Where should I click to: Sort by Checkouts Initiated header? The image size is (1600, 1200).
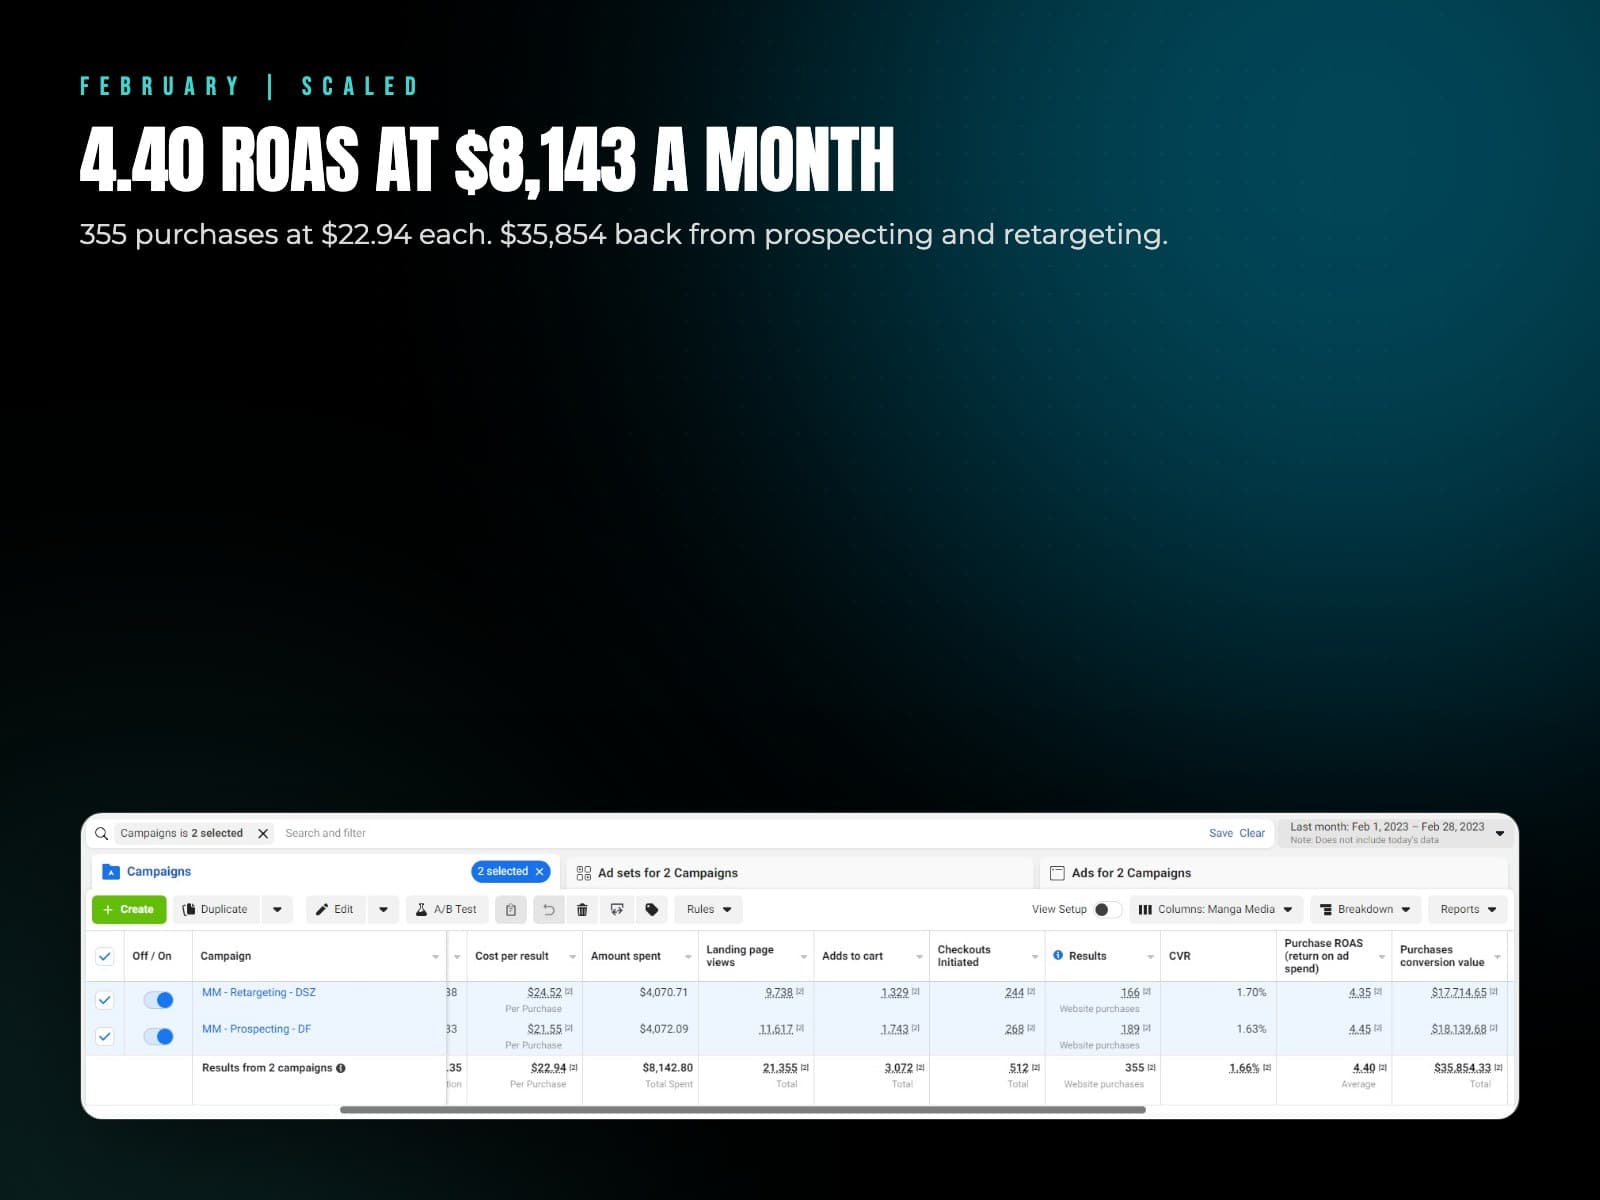(964, 956)
